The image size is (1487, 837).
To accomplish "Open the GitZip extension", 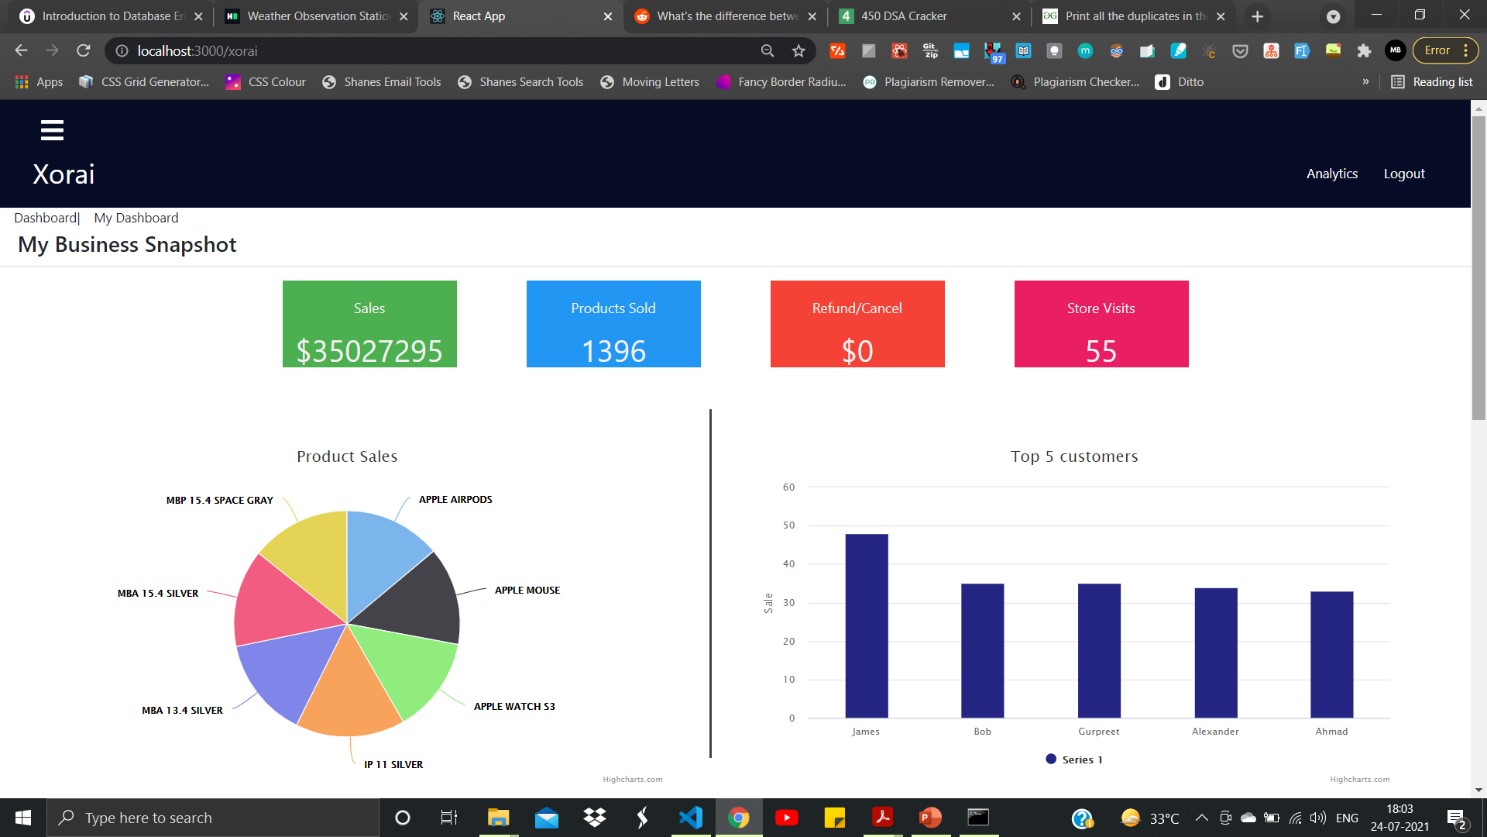I will [x=931, y=51].
